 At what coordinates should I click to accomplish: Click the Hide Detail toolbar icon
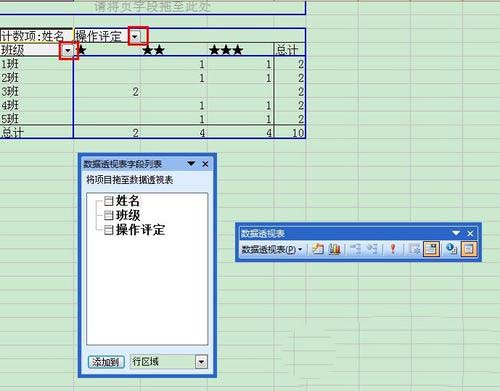(x=355, y=249)
